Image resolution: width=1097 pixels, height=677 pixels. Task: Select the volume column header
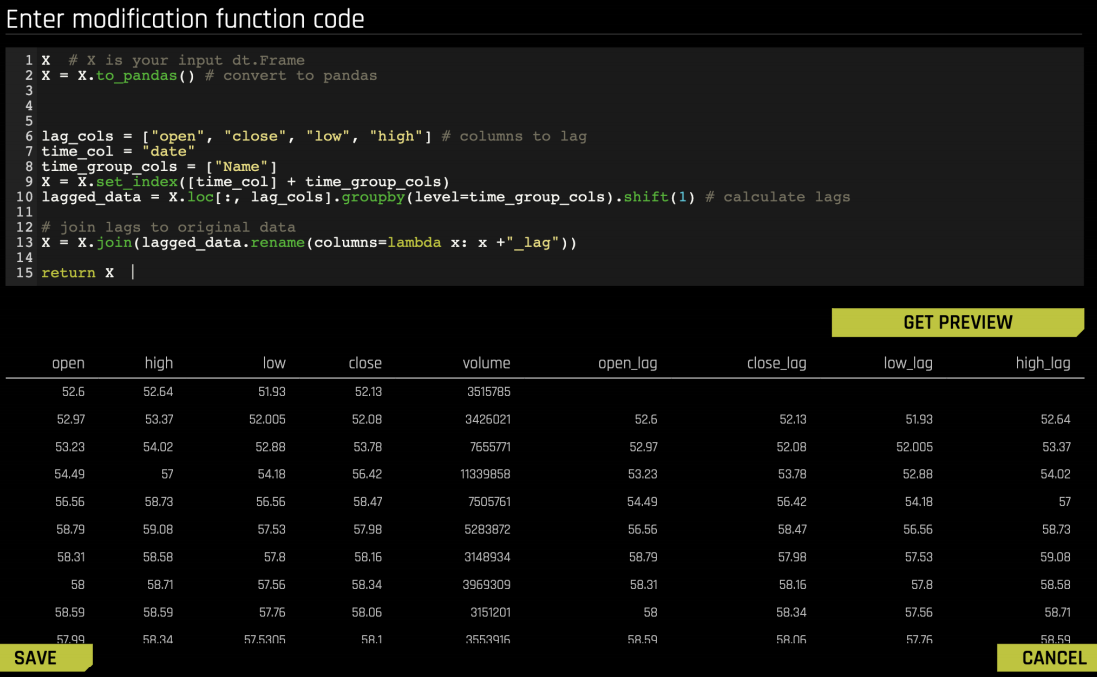[486, 363]
